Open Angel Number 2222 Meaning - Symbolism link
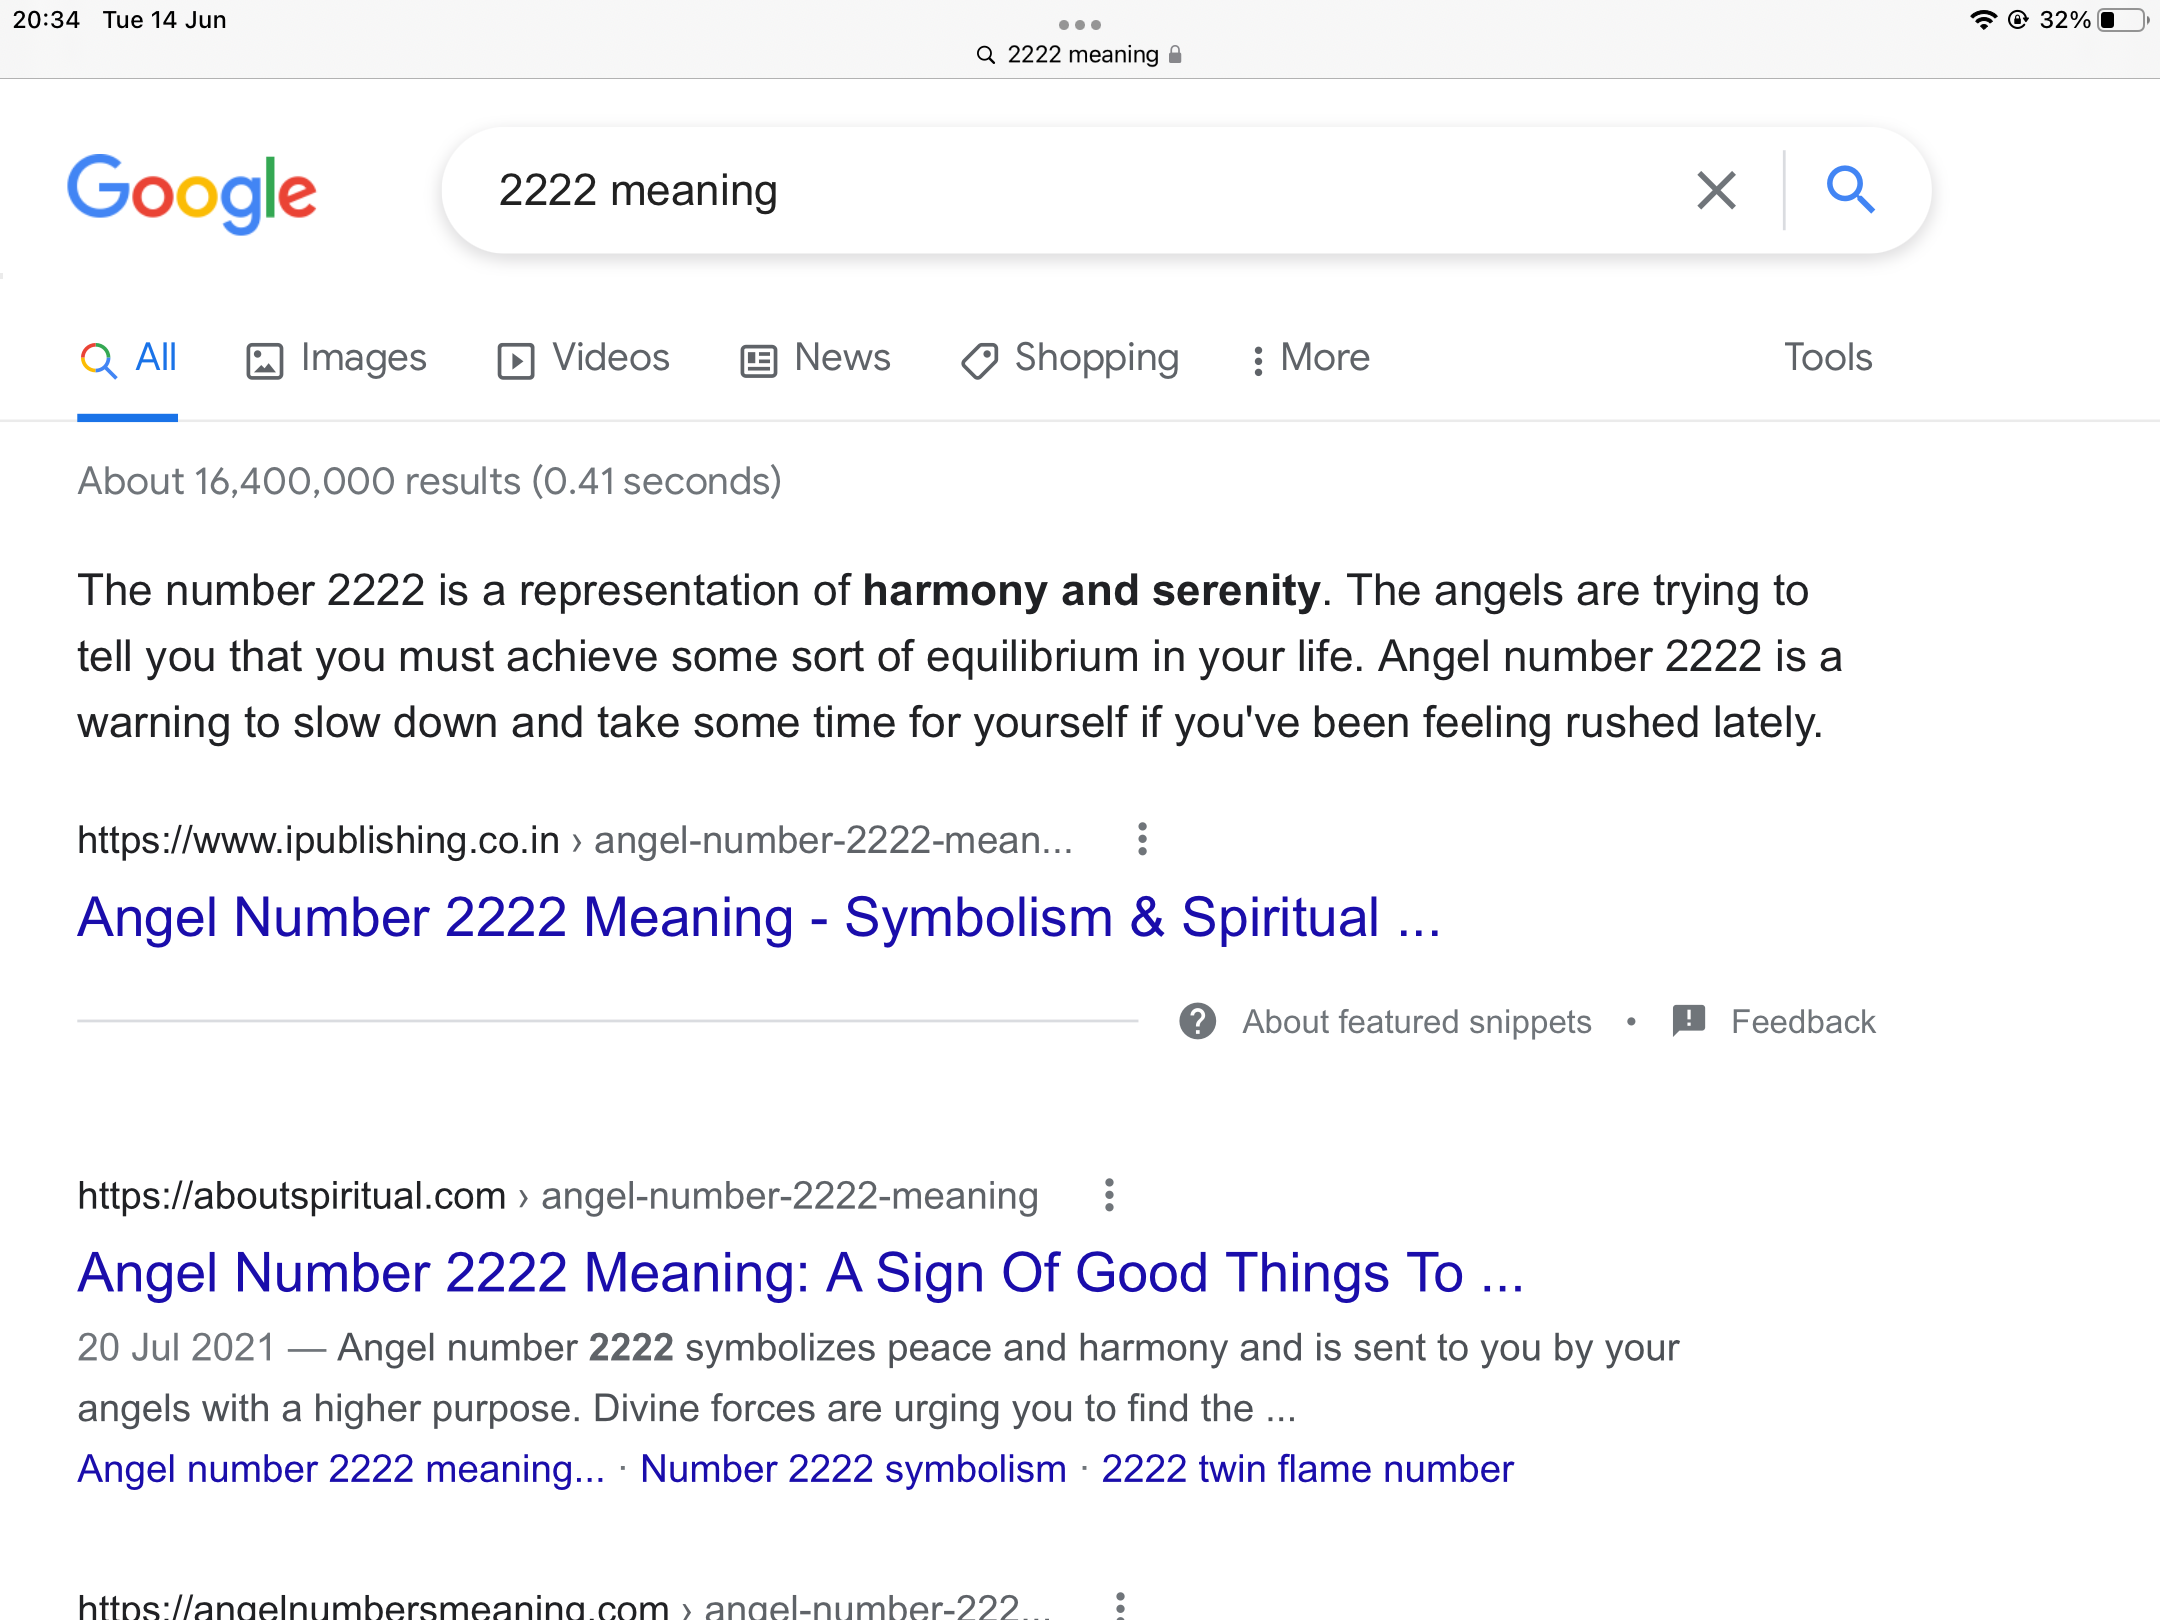2160x1620 pixels. (x=759, y=917)
